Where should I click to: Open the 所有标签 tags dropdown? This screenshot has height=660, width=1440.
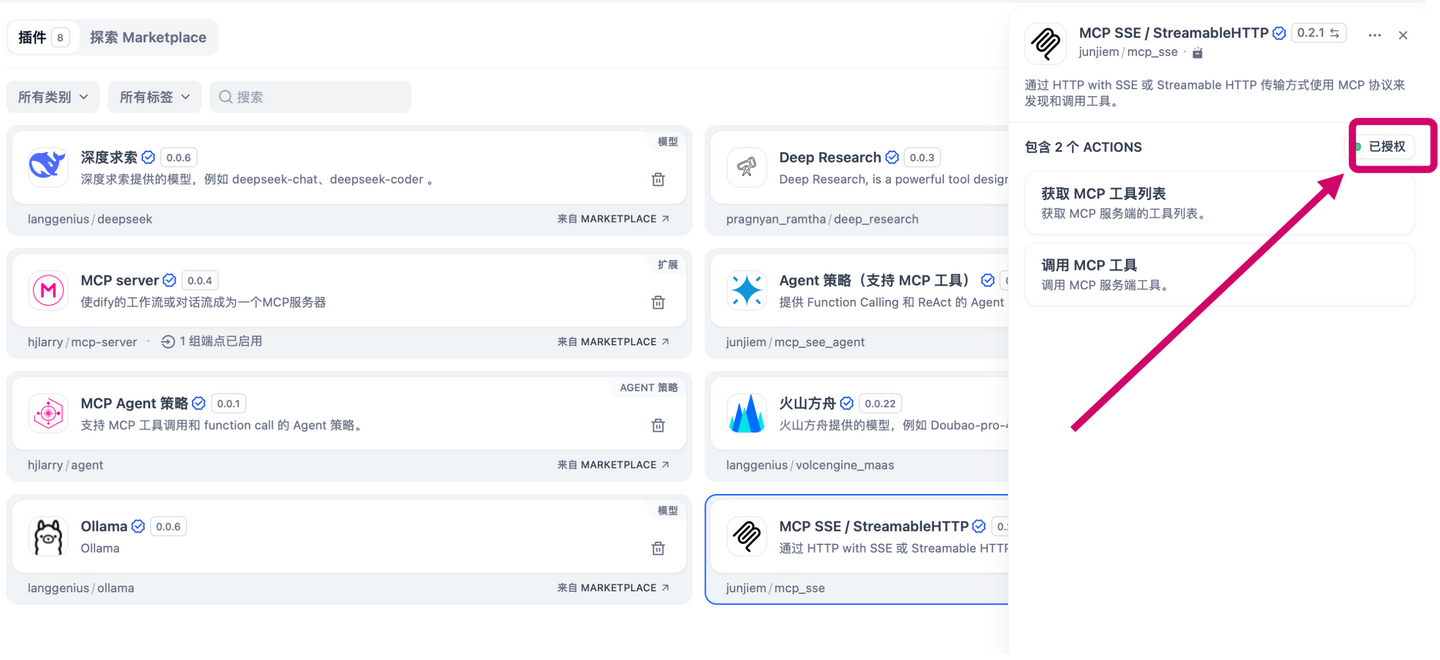(153, 96)
